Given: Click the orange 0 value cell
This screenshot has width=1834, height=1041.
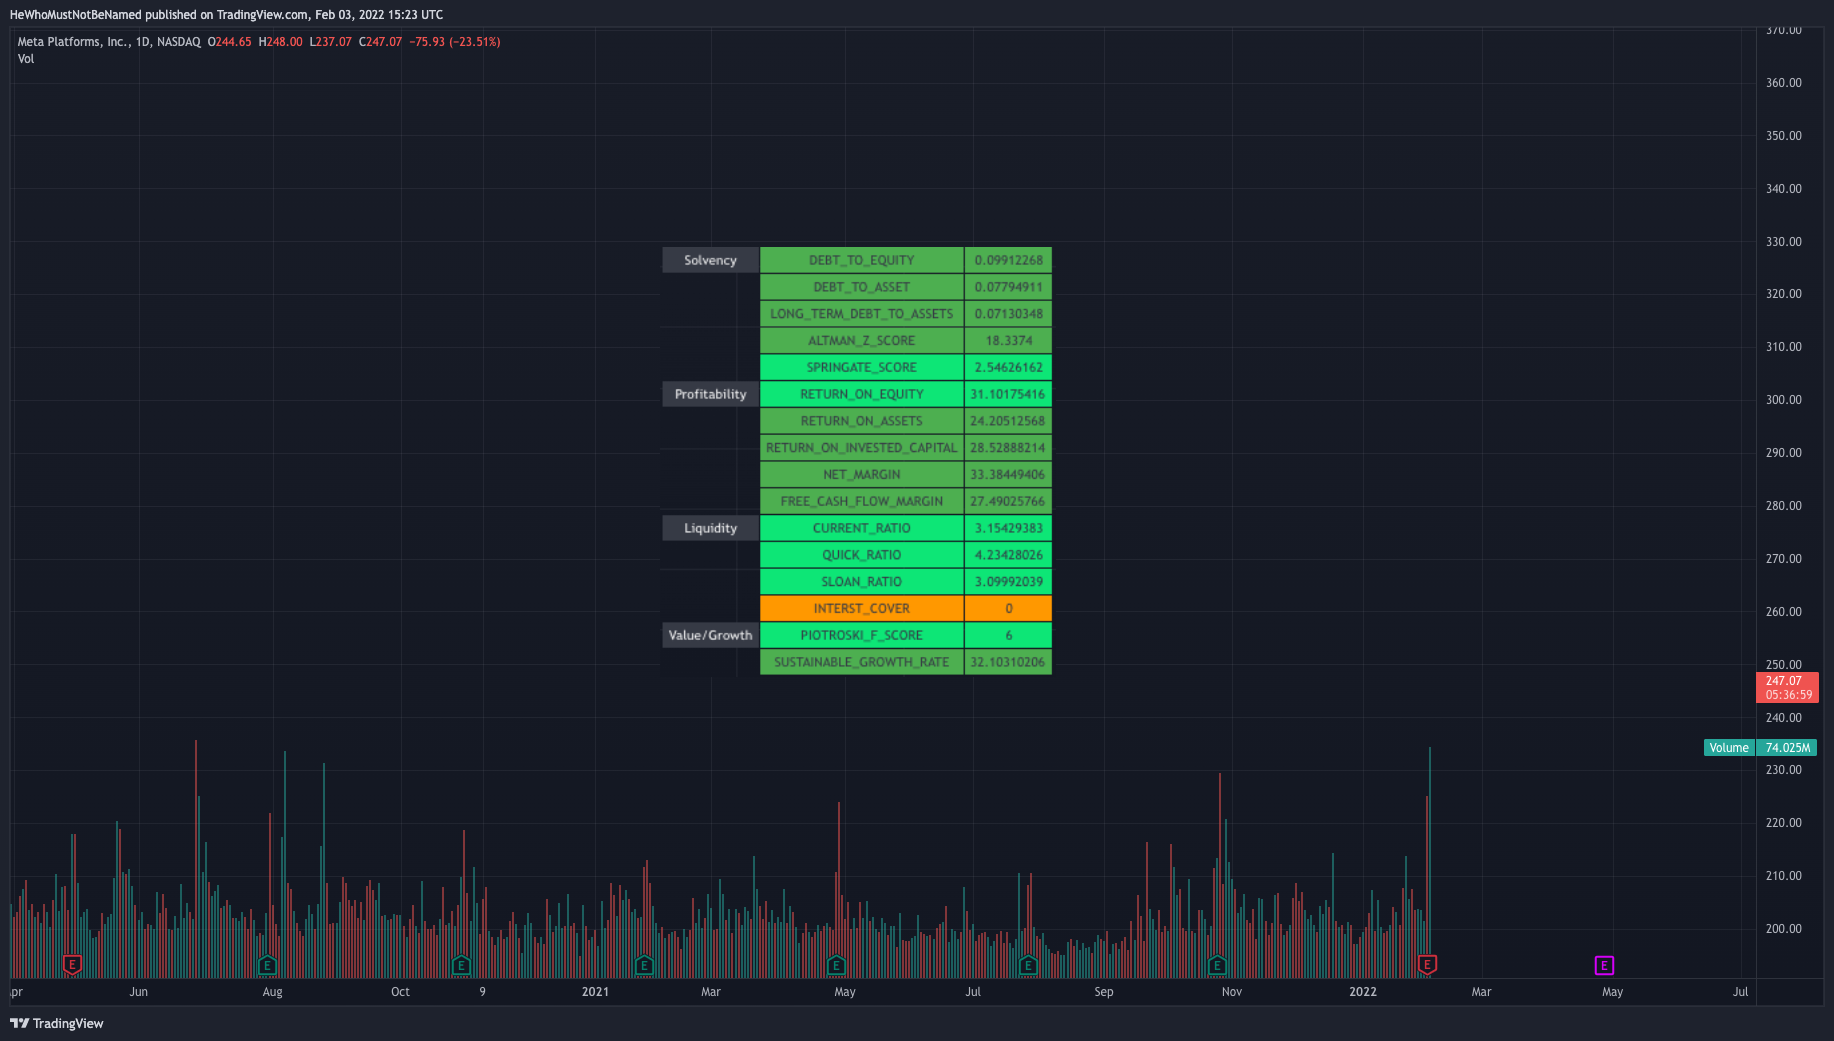Looking at the screenshot, I should [1008, 608].
